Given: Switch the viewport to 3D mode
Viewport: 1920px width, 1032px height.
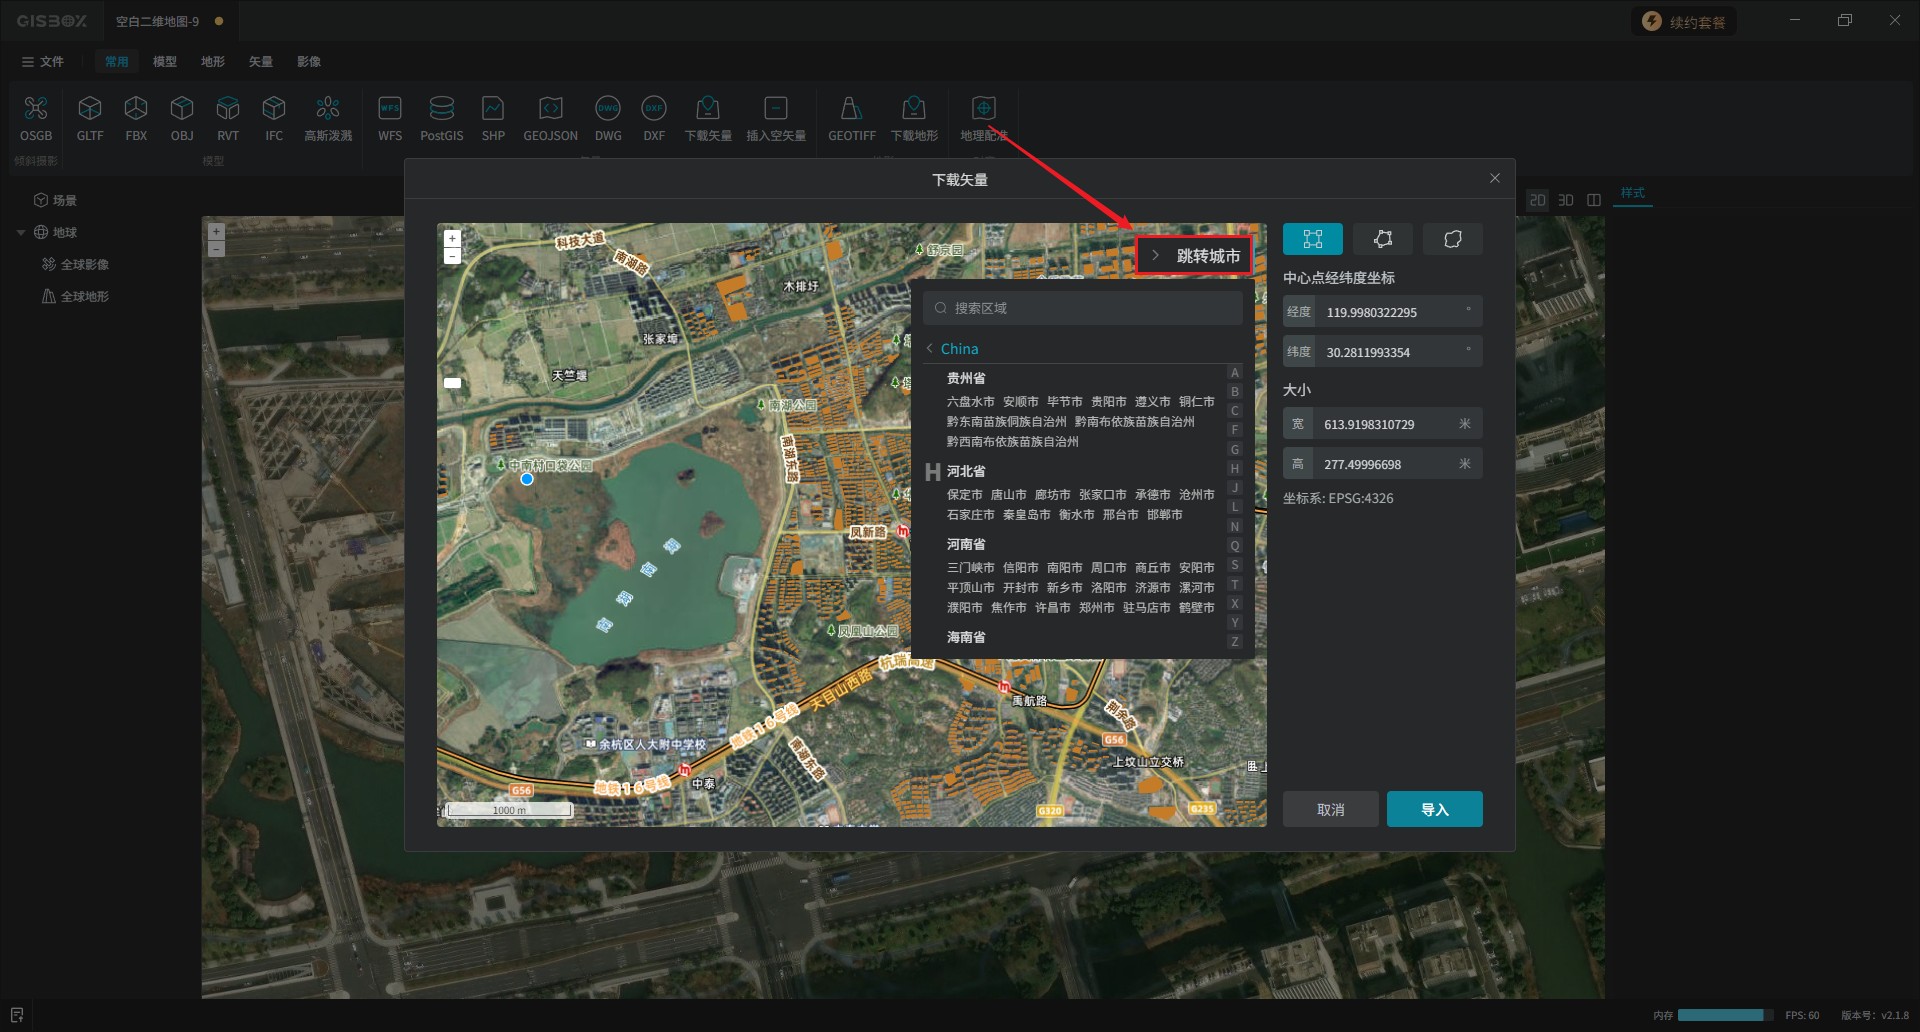Looking at the screenshot, I should 1566,200.
